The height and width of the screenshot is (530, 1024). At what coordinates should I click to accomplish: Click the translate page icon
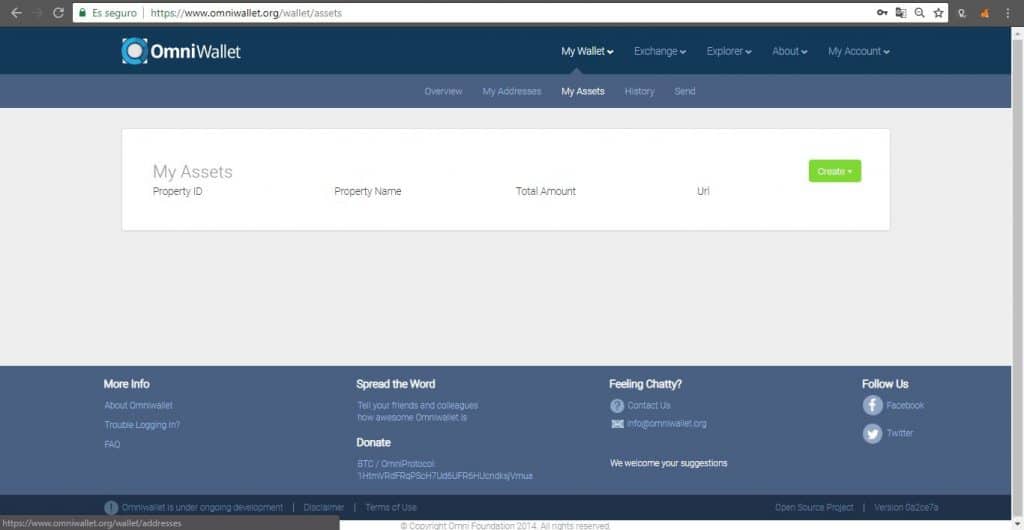pos(901,13)
